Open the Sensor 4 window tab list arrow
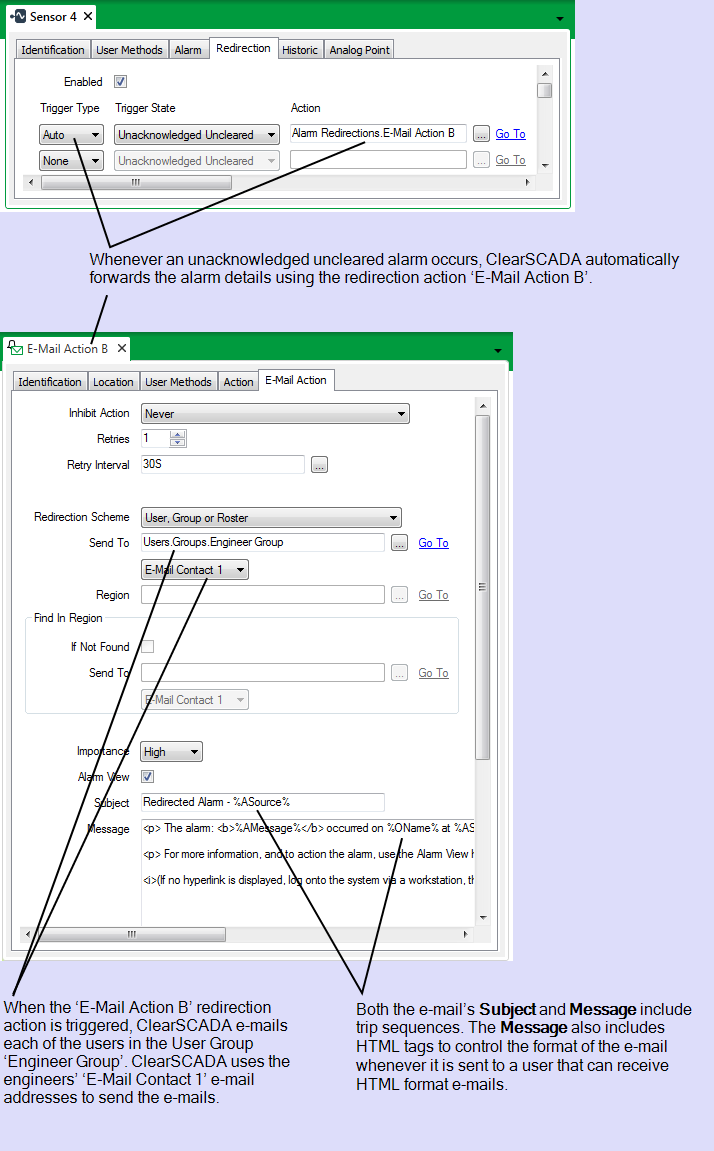 pyautogui.click(x=560, y=18)
